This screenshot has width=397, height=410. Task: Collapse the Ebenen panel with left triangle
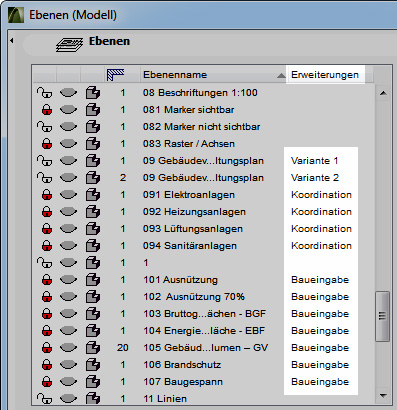click(12, 41)
